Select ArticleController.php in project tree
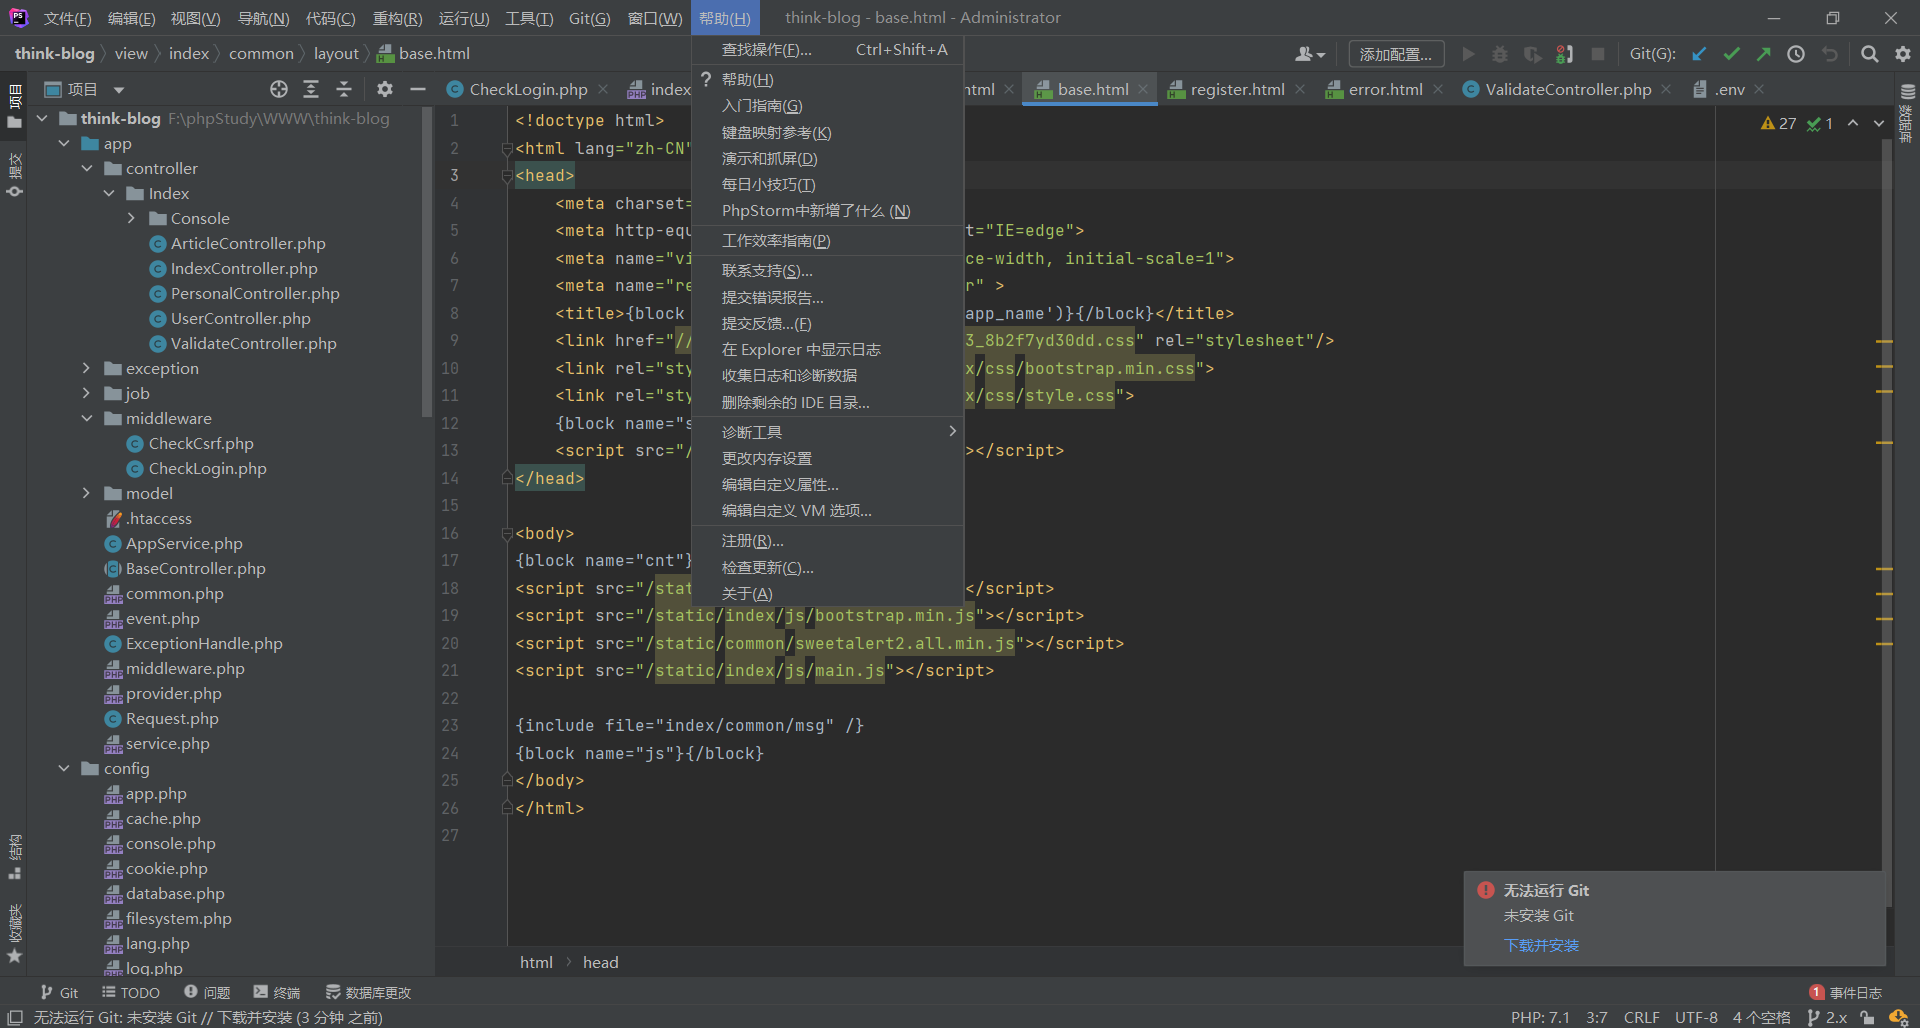 click(236, 243)
